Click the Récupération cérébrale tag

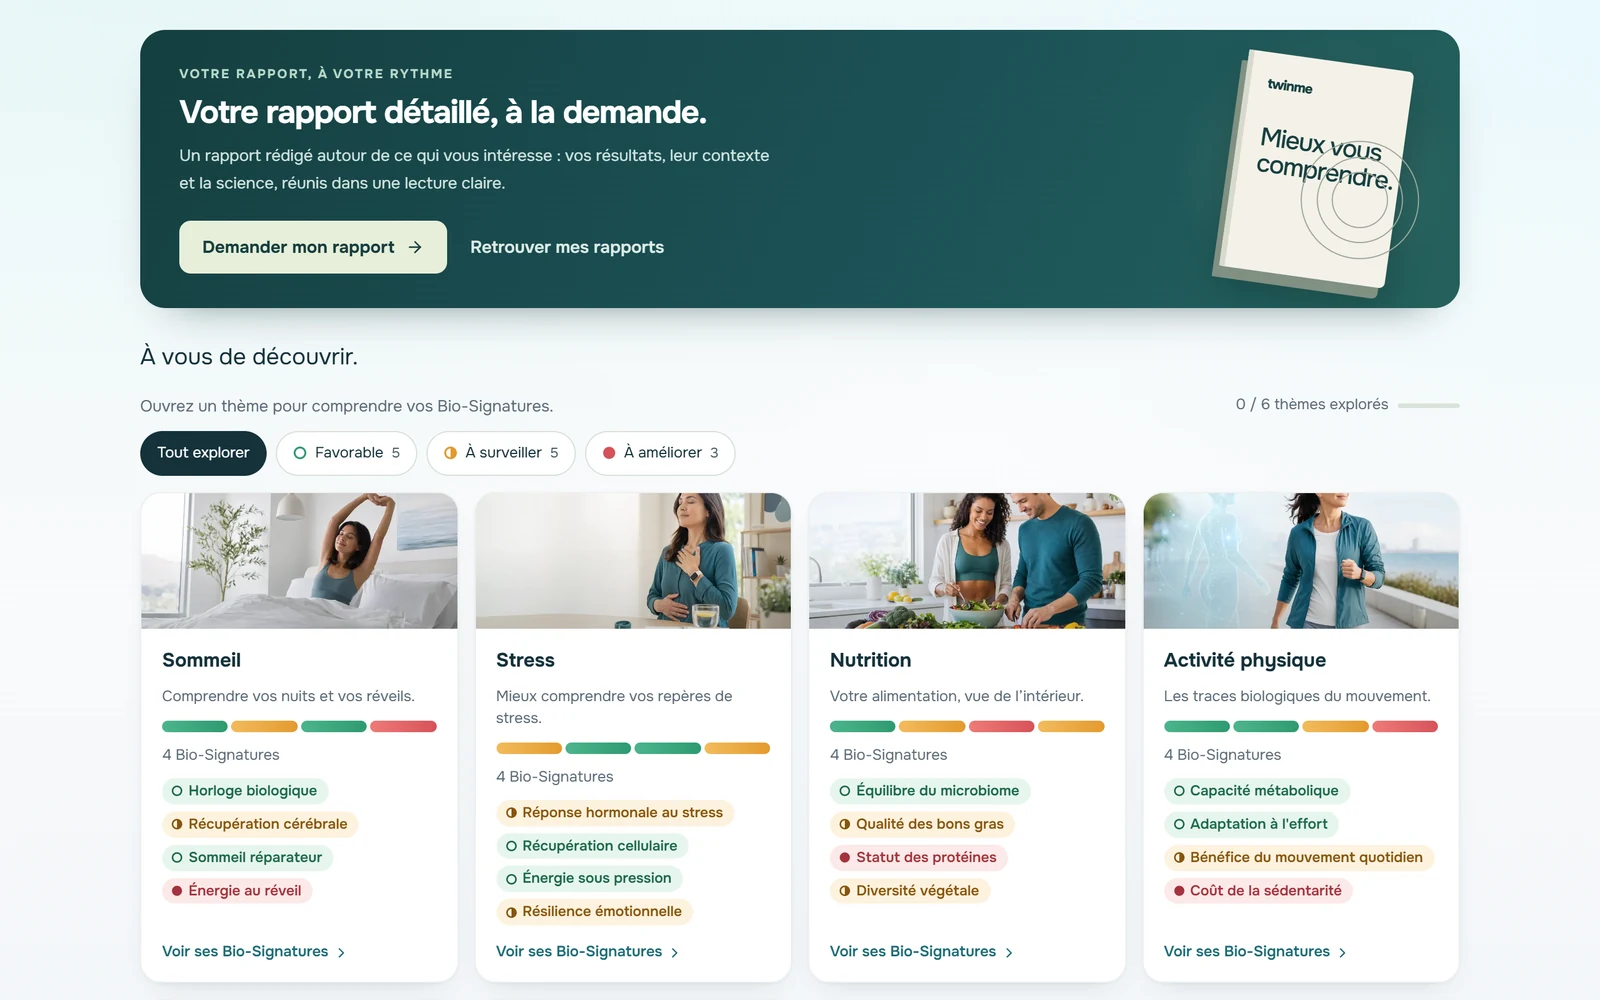(260, 824)
